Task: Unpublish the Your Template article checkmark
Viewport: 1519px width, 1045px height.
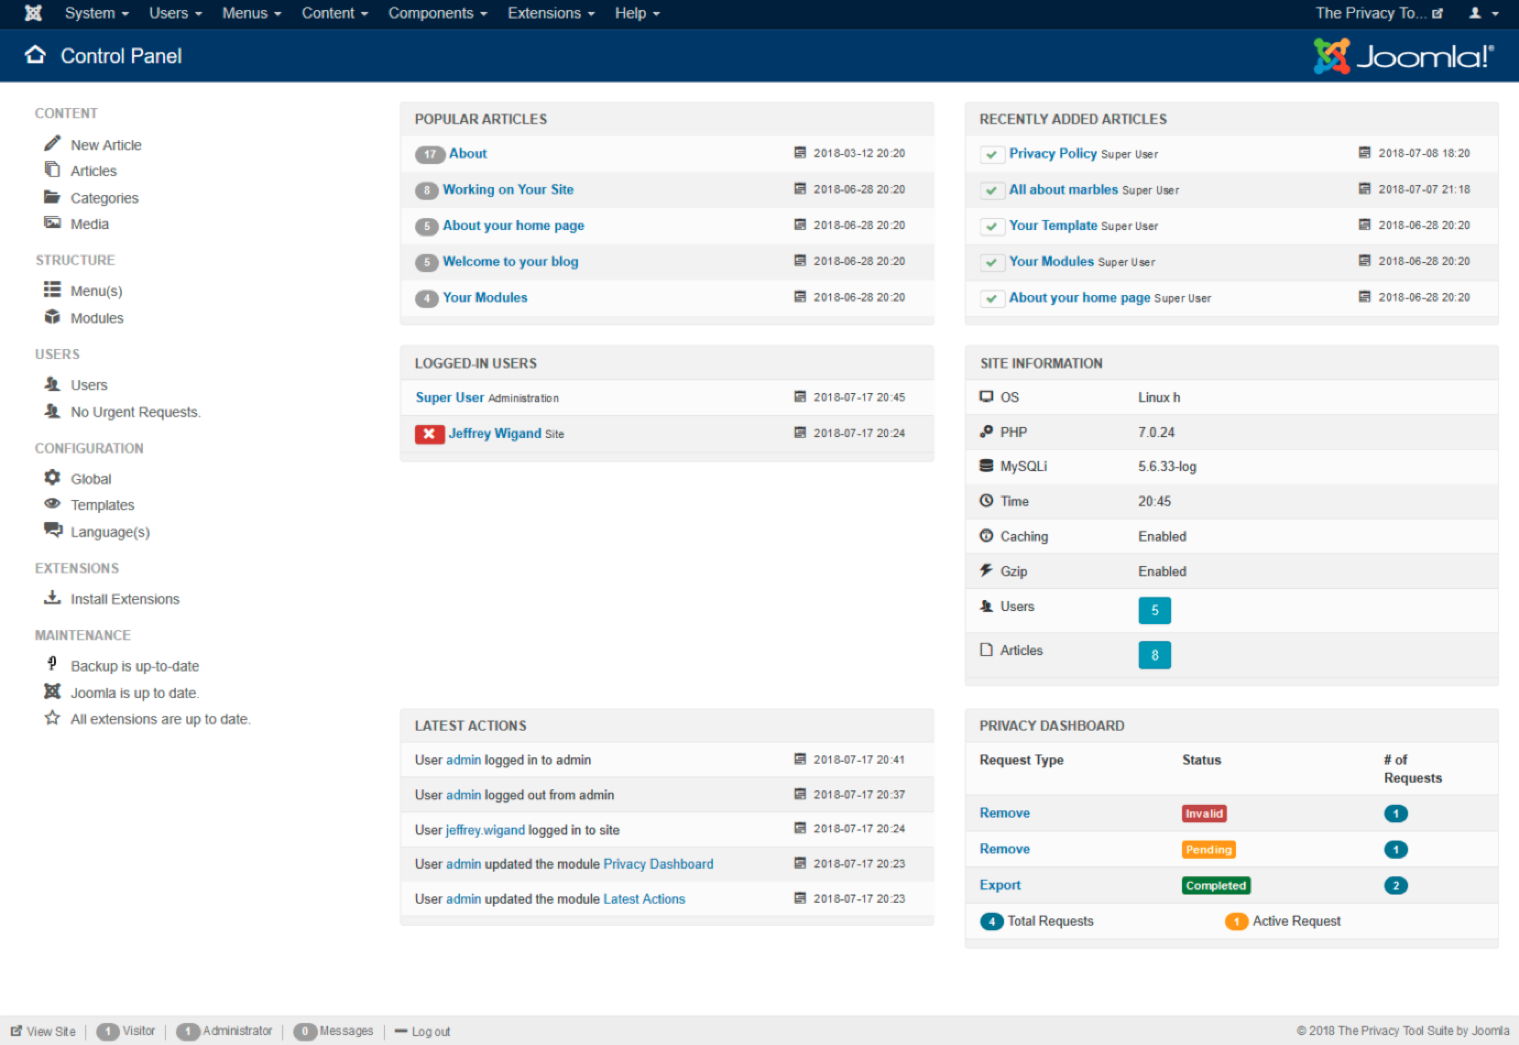Action: pyautogui.click(x=991, y=226)
